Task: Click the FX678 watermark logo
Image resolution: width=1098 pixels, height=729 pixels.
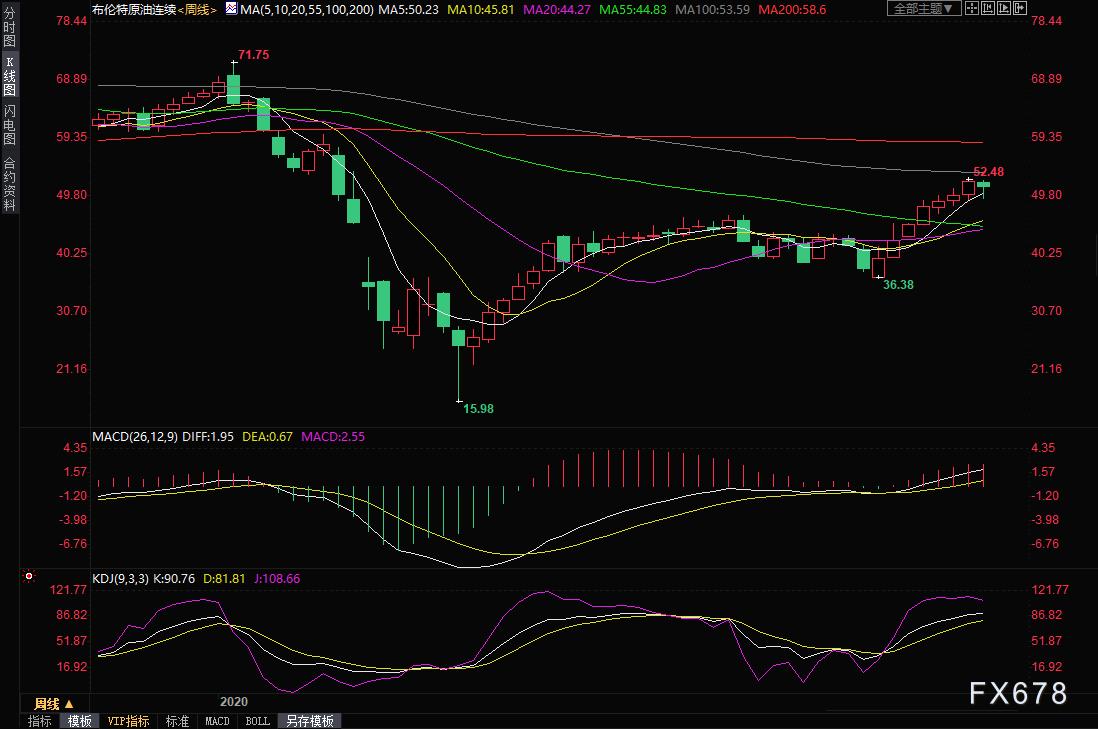Action: pos(1016,693)
